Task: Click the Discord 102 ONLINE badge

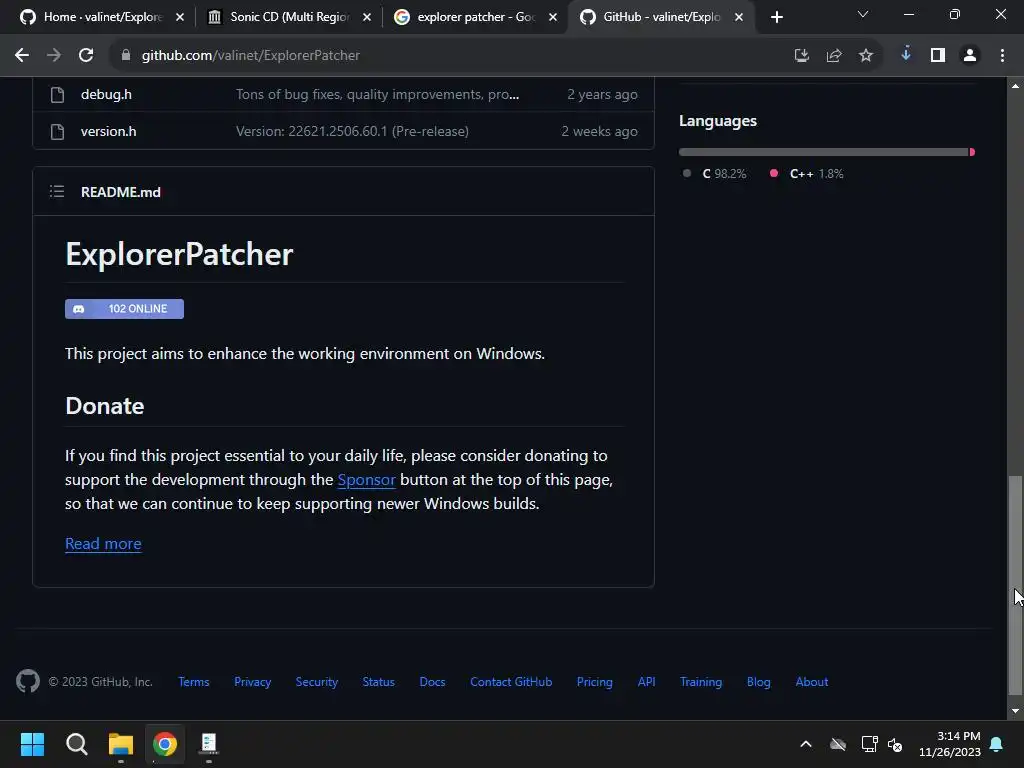Action: click(124, 309)
